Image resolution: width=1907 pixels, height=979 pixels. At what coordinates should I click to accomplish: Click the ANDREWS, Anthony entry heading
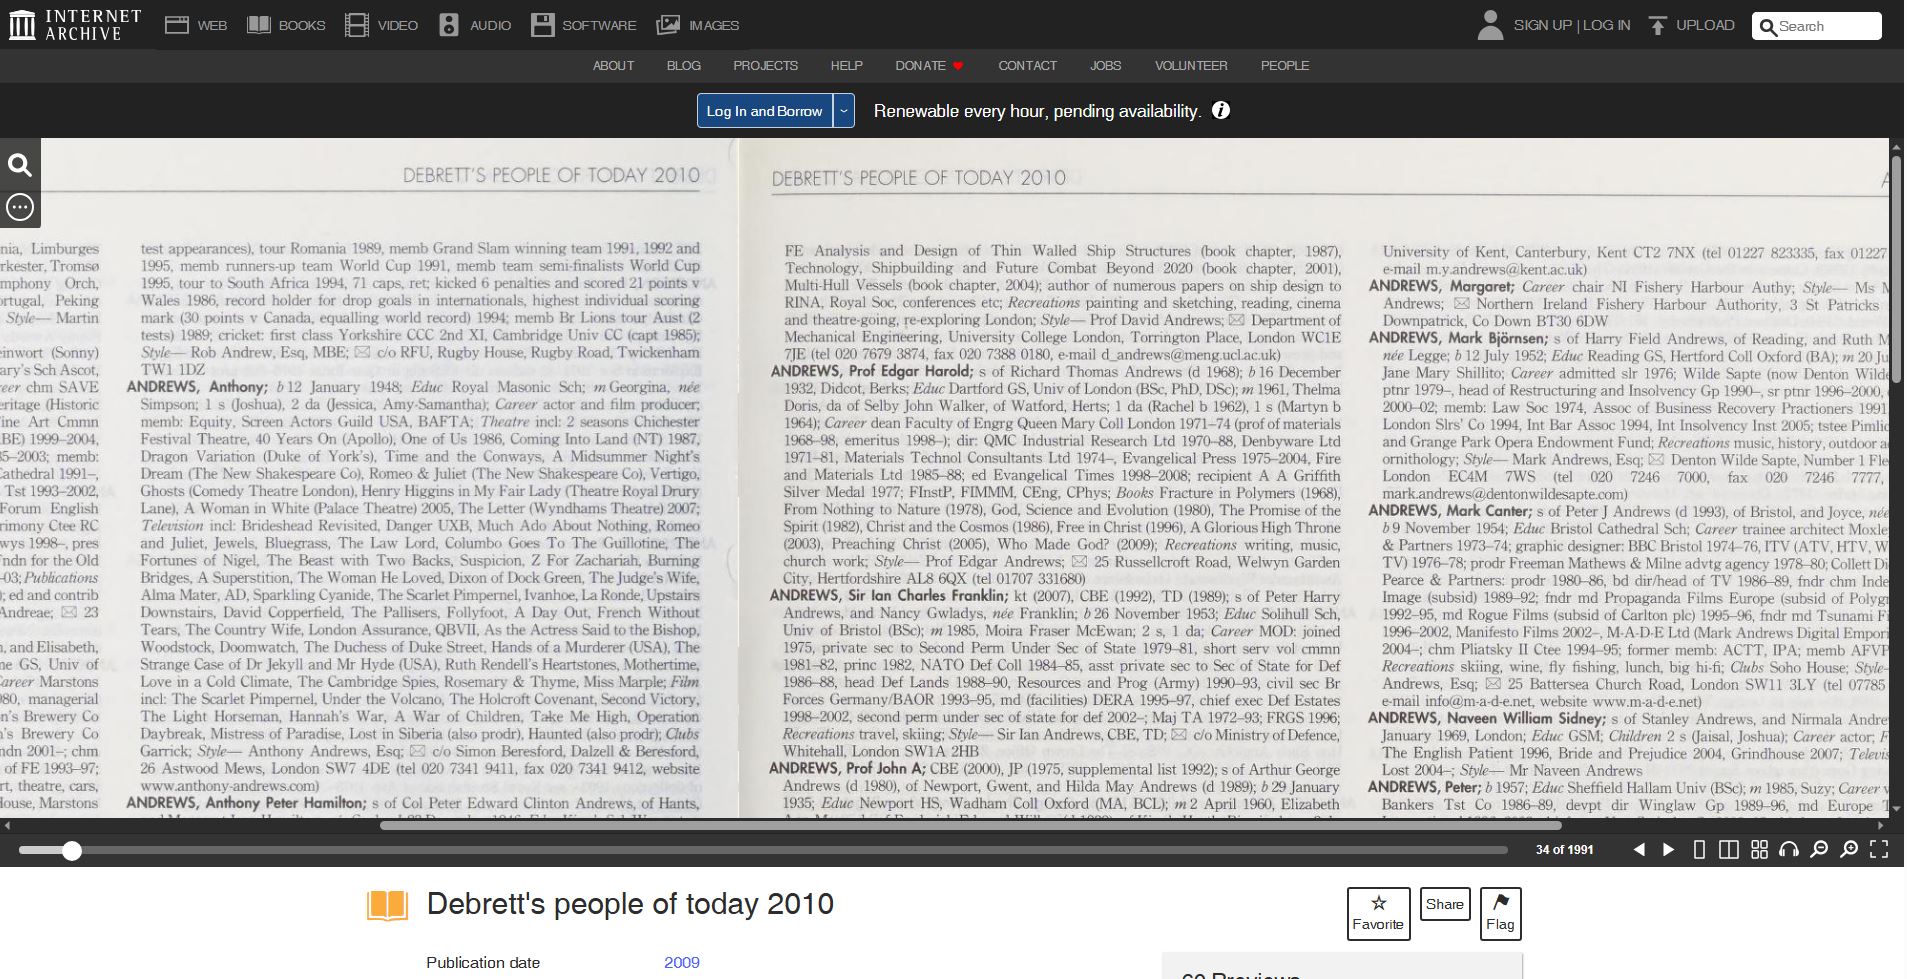pos(198,387)
